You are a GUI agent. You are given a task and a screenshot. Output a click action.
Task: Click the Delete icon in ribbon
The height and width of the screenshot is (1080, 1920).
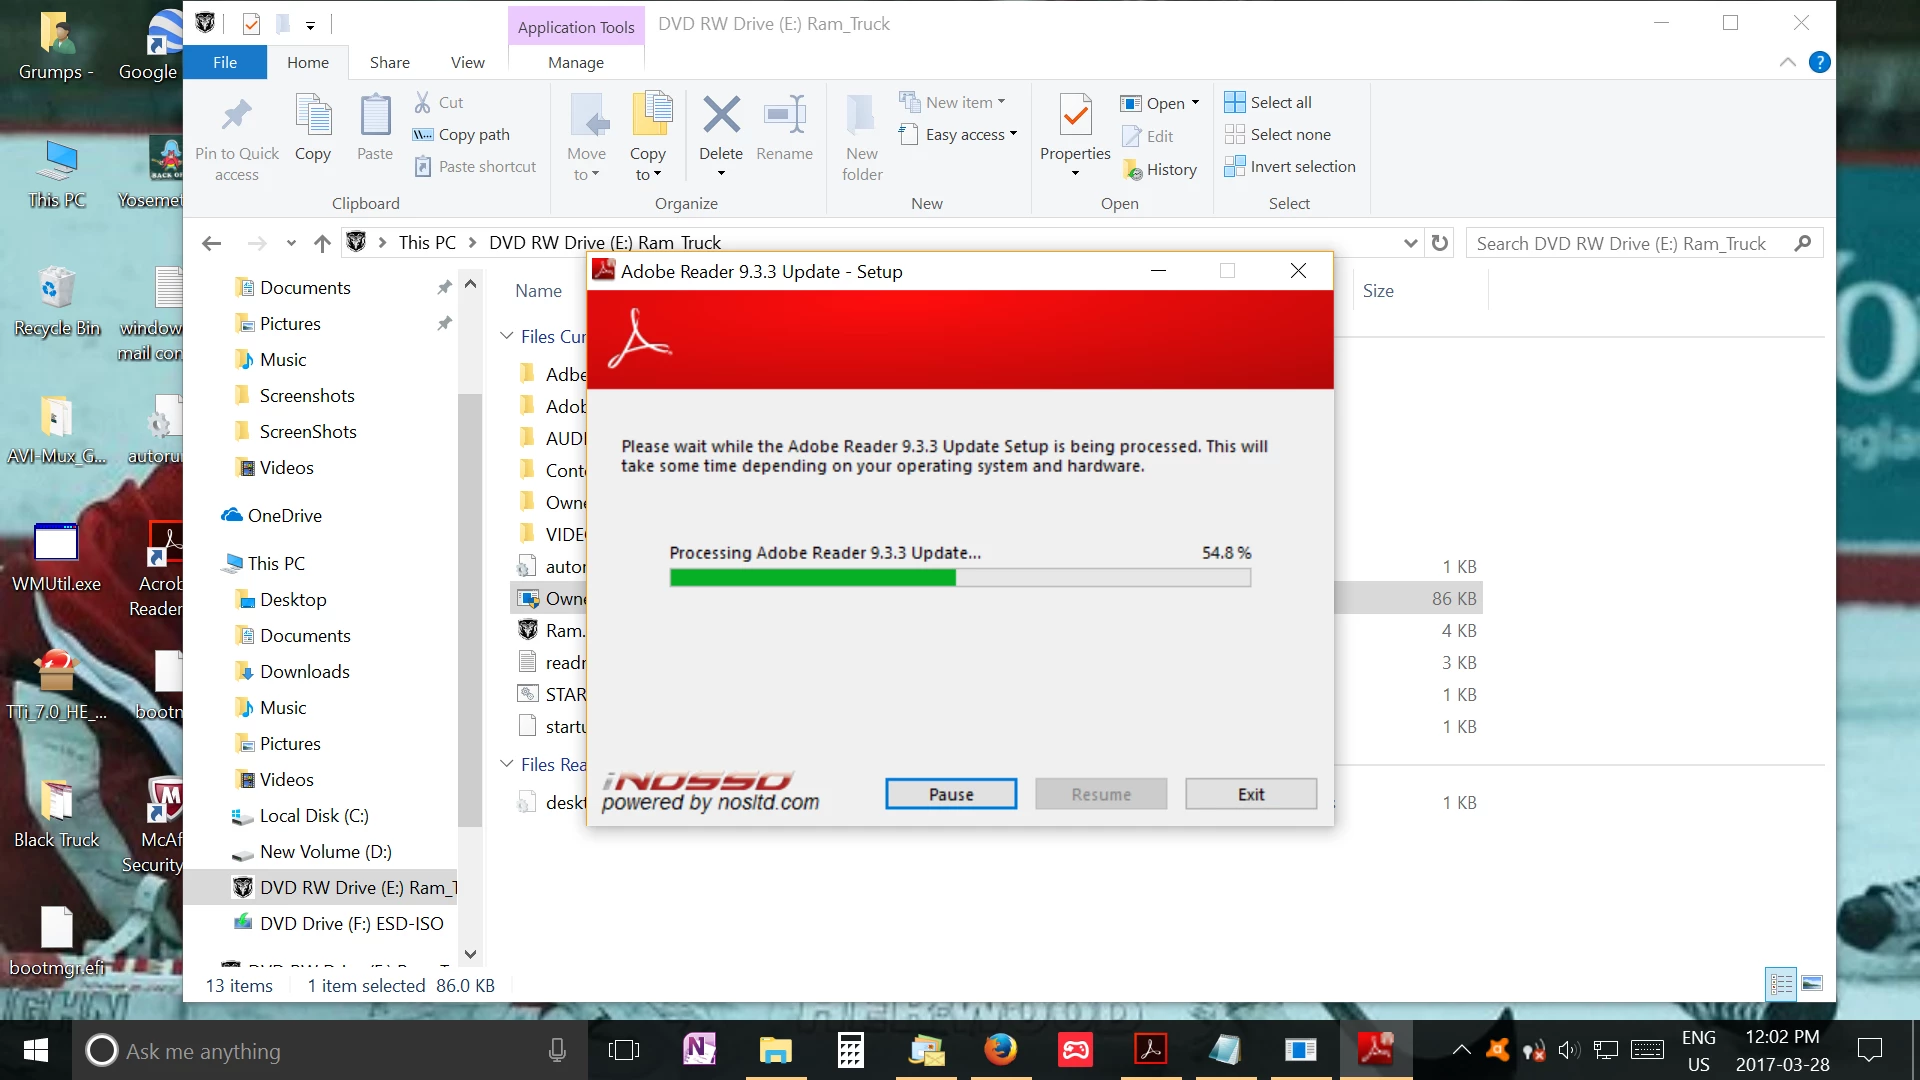click(x=720, y=116)
